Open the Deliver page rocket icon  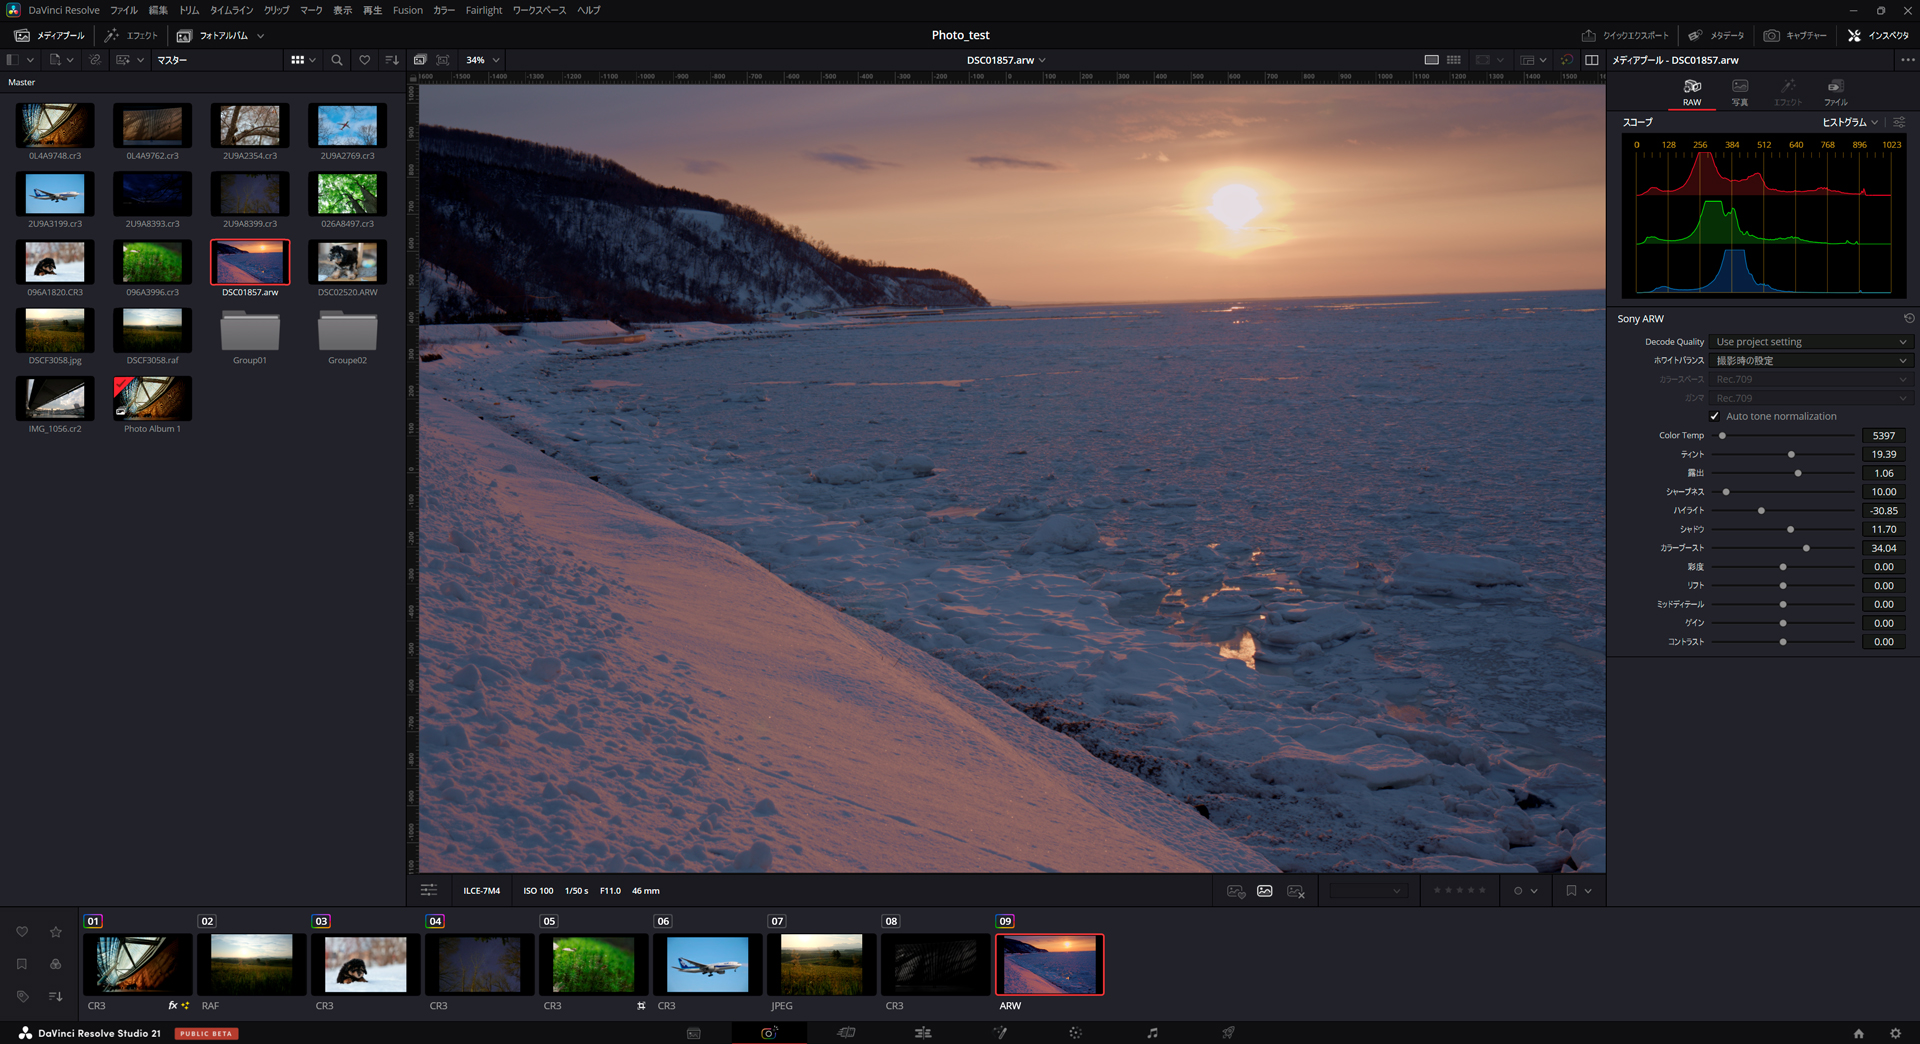tap(1228, 1033)
